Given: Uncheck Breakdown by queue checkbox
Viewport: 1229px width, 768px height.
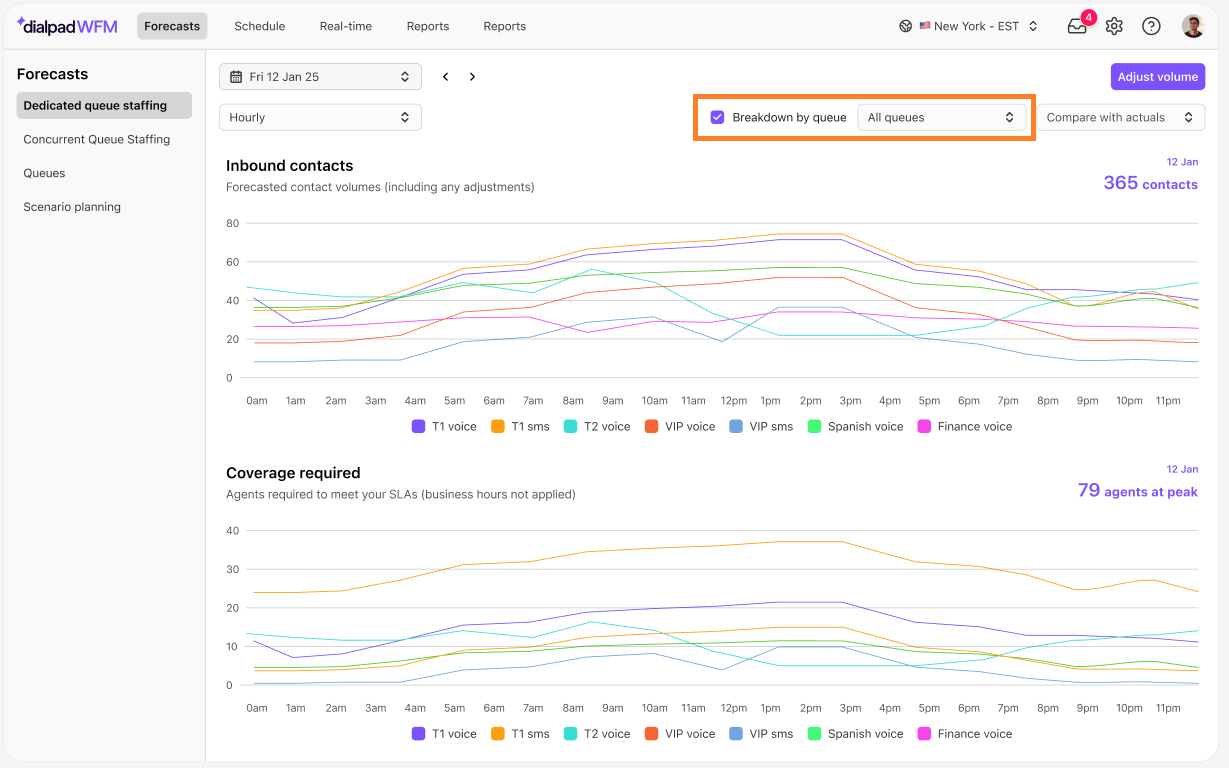Looking at the screenshot, I should point(717,117).
